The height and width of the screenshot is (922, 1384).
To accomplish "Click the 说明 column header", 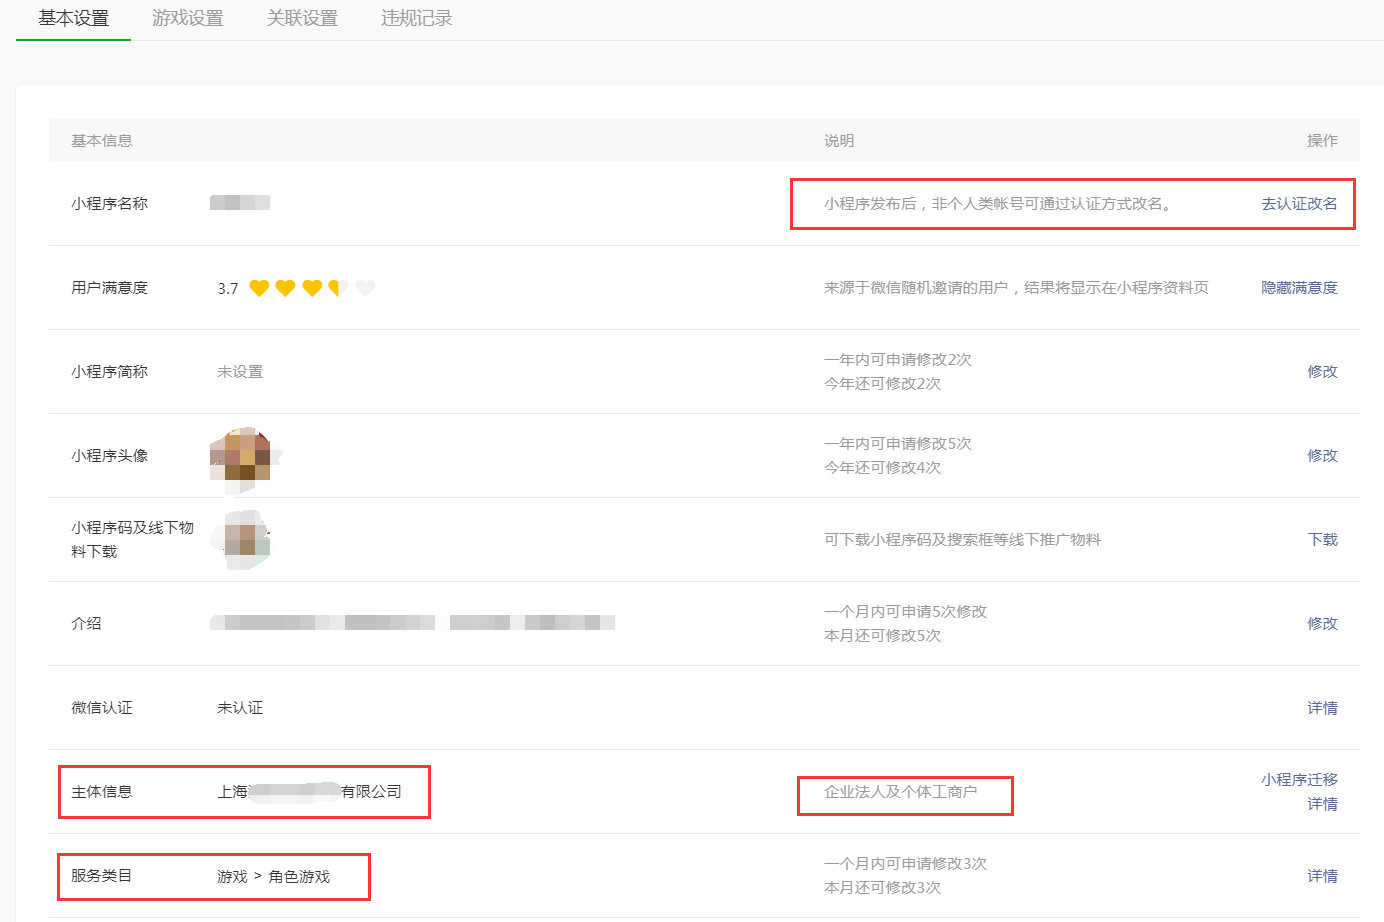I will tap(839, 140).
